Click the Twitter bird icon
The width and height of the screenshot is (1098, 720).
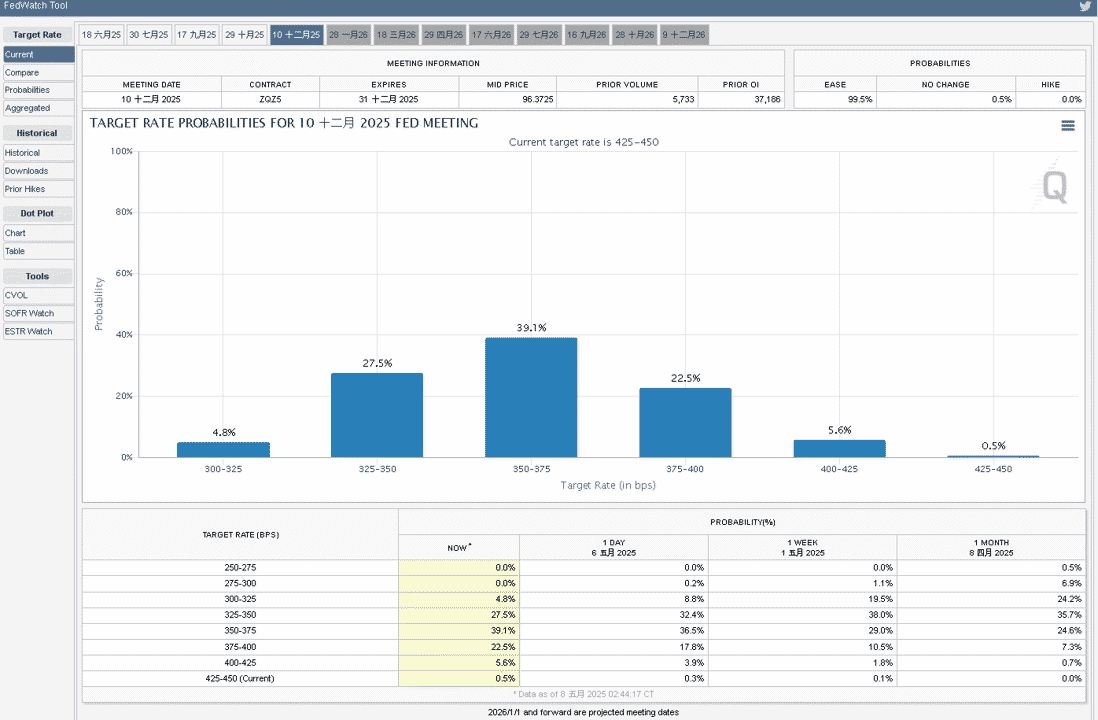coord(1085,6)
